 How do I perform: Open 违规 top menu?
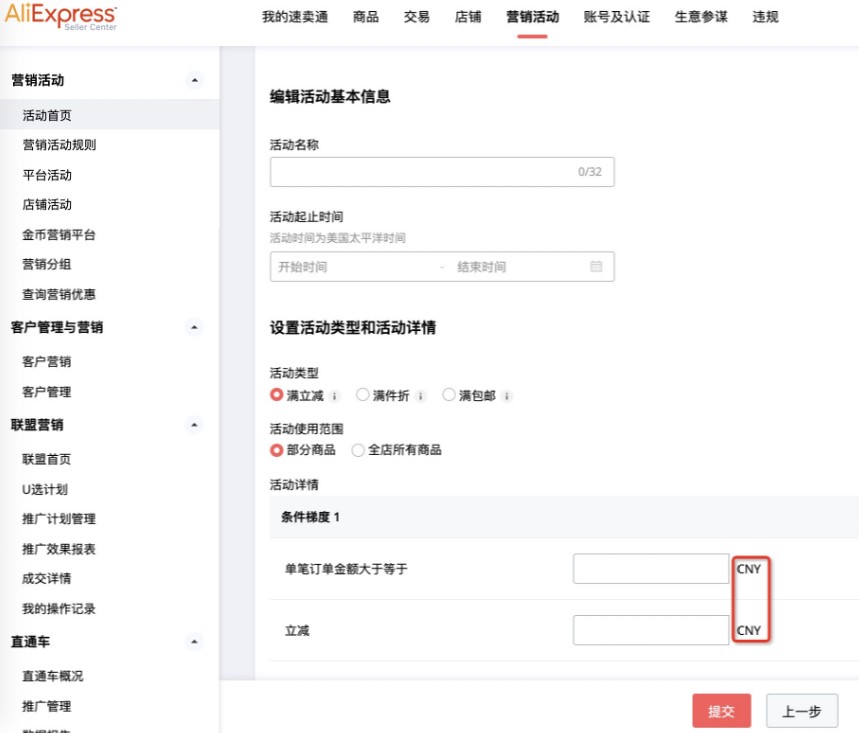pos(765,17)
